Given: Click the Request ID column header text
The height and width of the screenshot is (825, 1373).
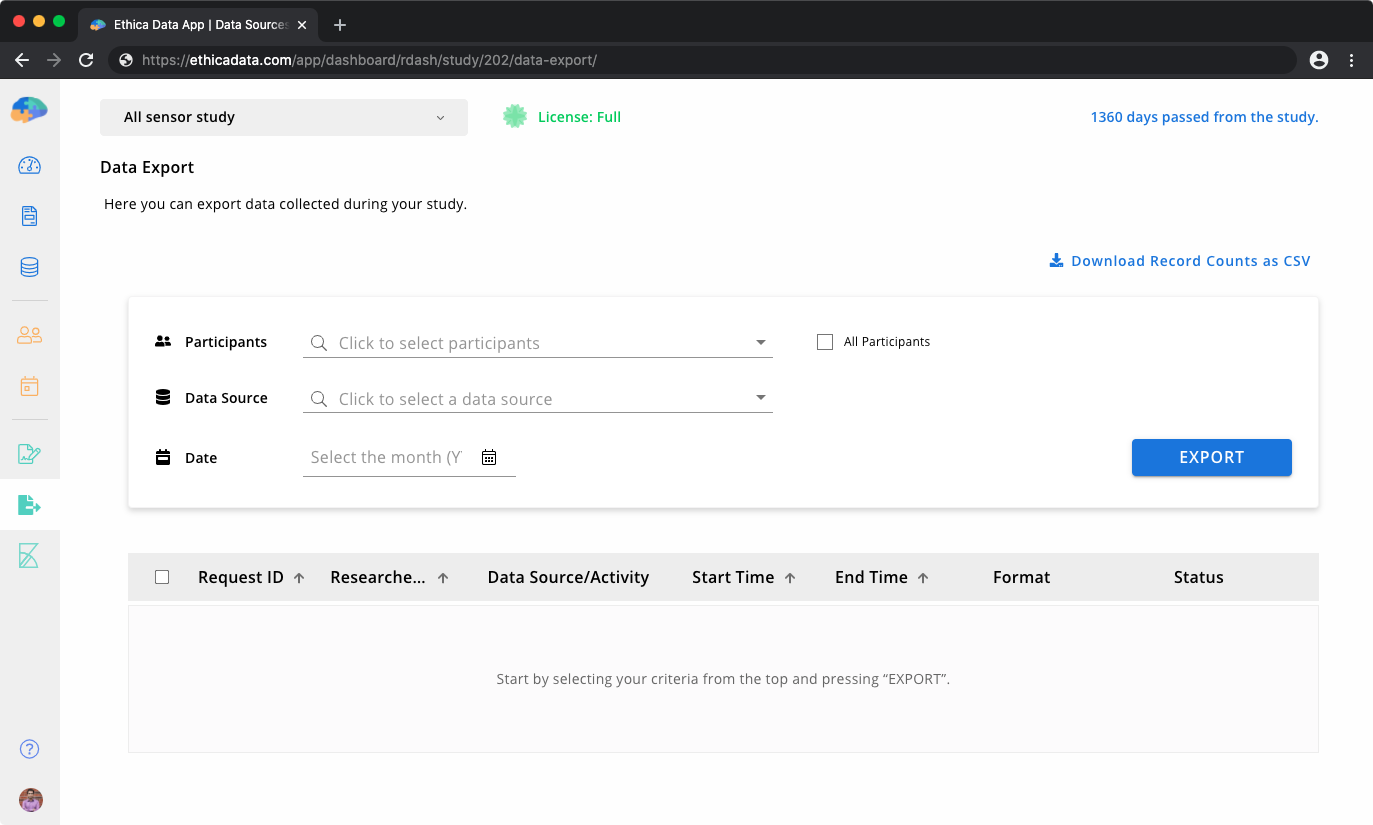Looking at the screenshot, I should pos(241,577).
